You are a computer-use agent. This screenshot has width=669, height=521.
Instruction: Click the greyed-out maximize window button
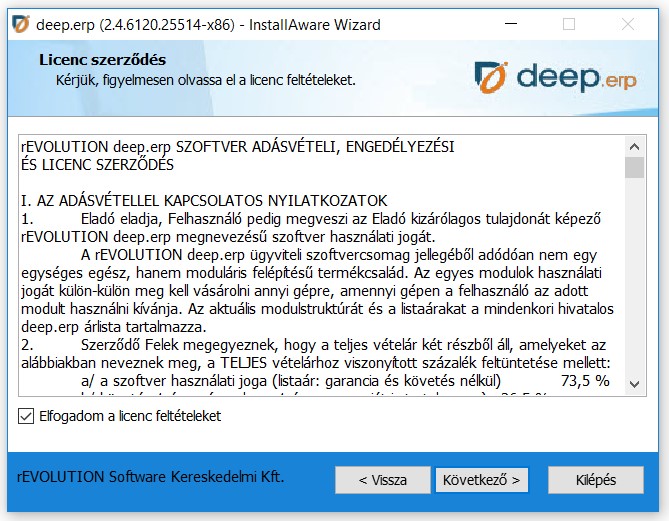[x=569, y=24]
